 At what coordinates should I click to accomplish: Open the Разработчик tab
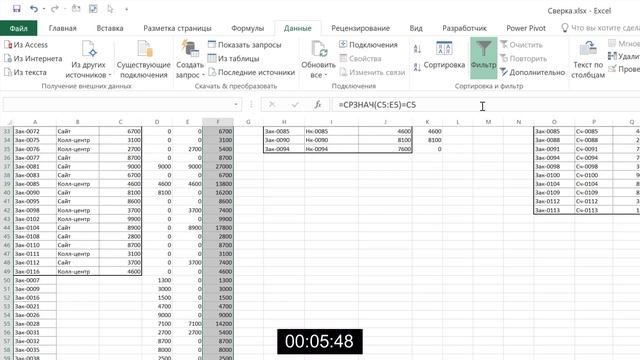coord(464,28)
